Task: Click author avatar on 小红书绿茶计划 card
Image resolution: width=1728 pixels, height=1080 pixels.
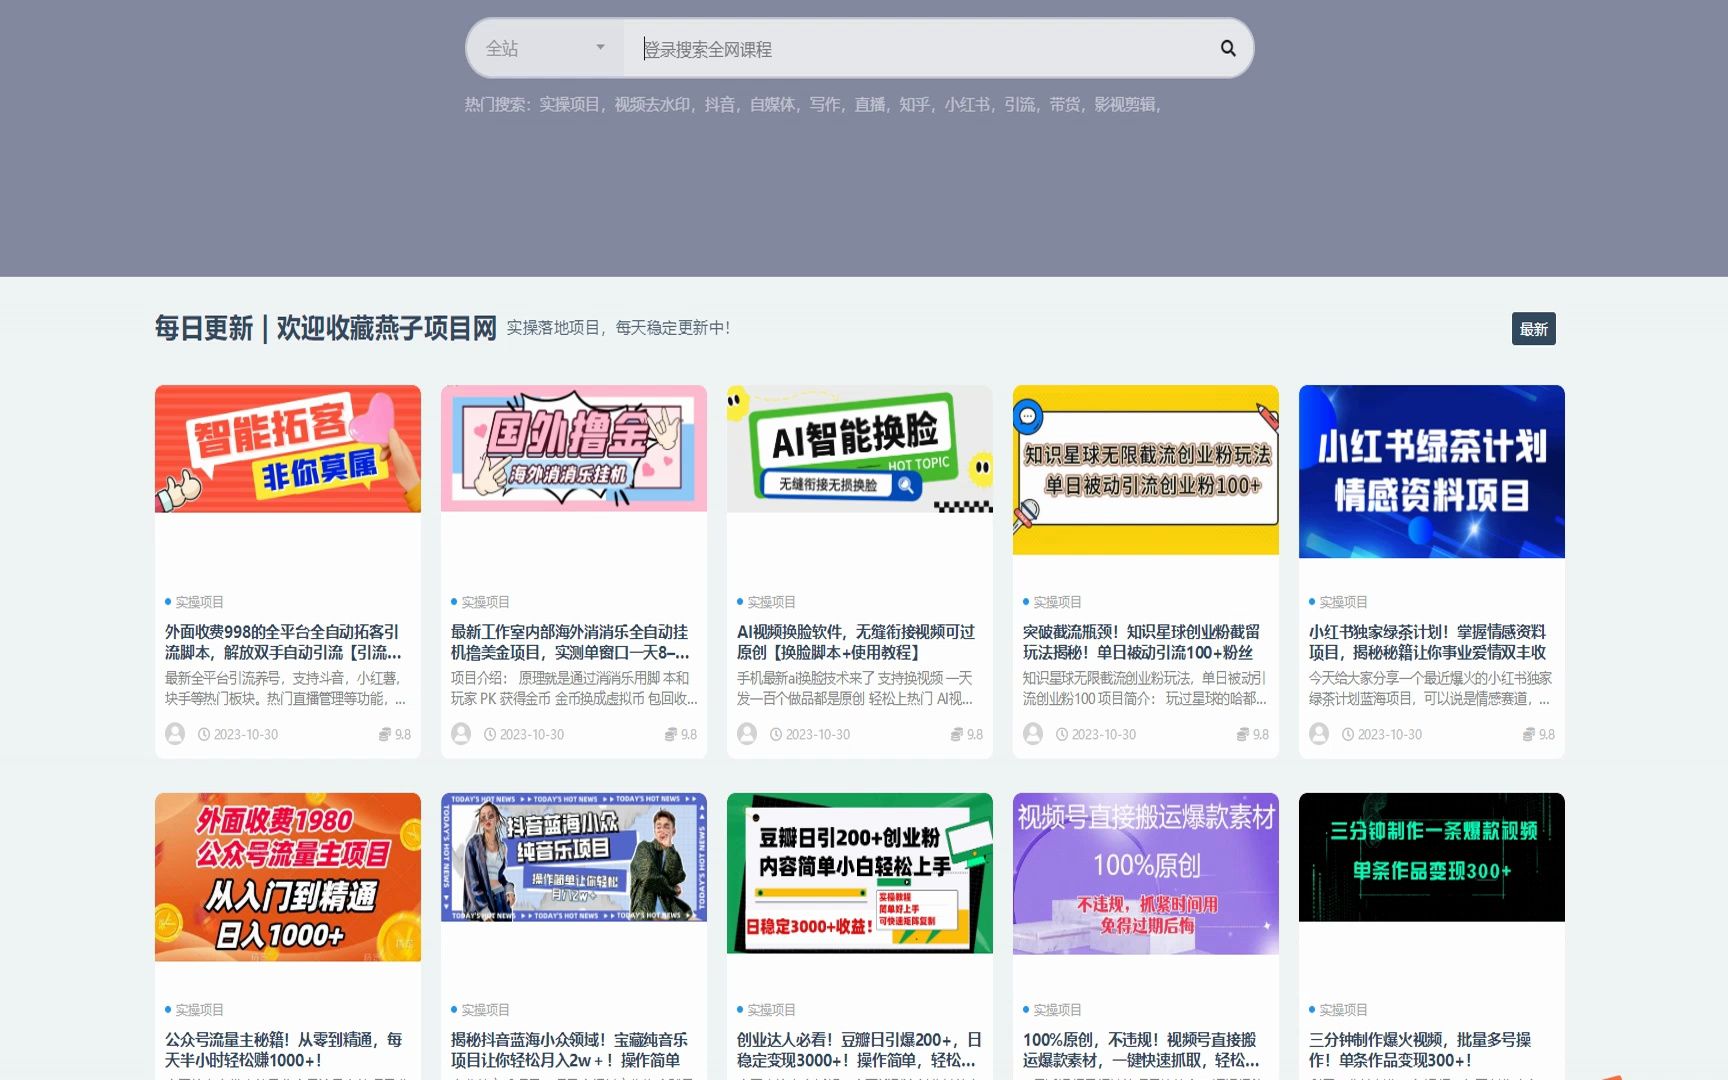Action: [x=1319, y=734]
